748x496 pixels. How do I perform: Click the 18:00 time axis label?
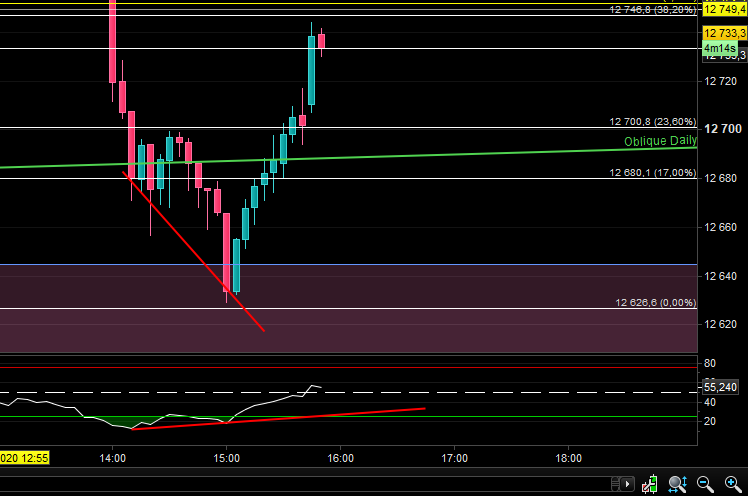click(x=569, y=458)
